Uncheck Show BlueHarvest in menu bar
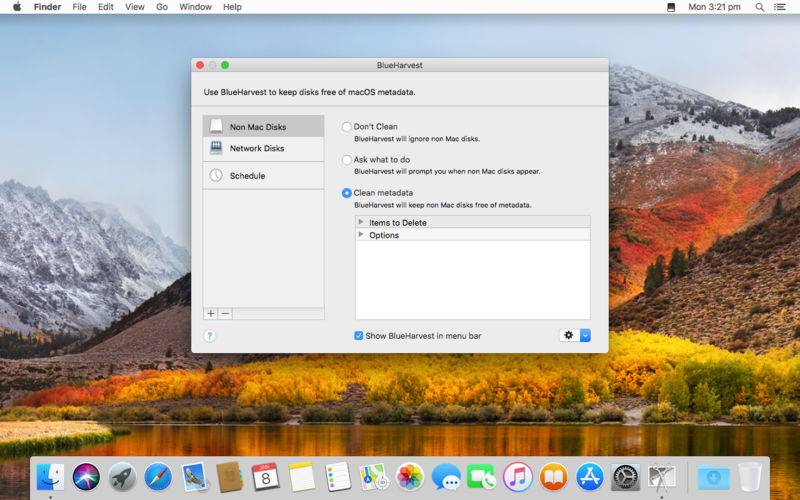The width and height of the screenshot is (800, 500). point(359,336)
